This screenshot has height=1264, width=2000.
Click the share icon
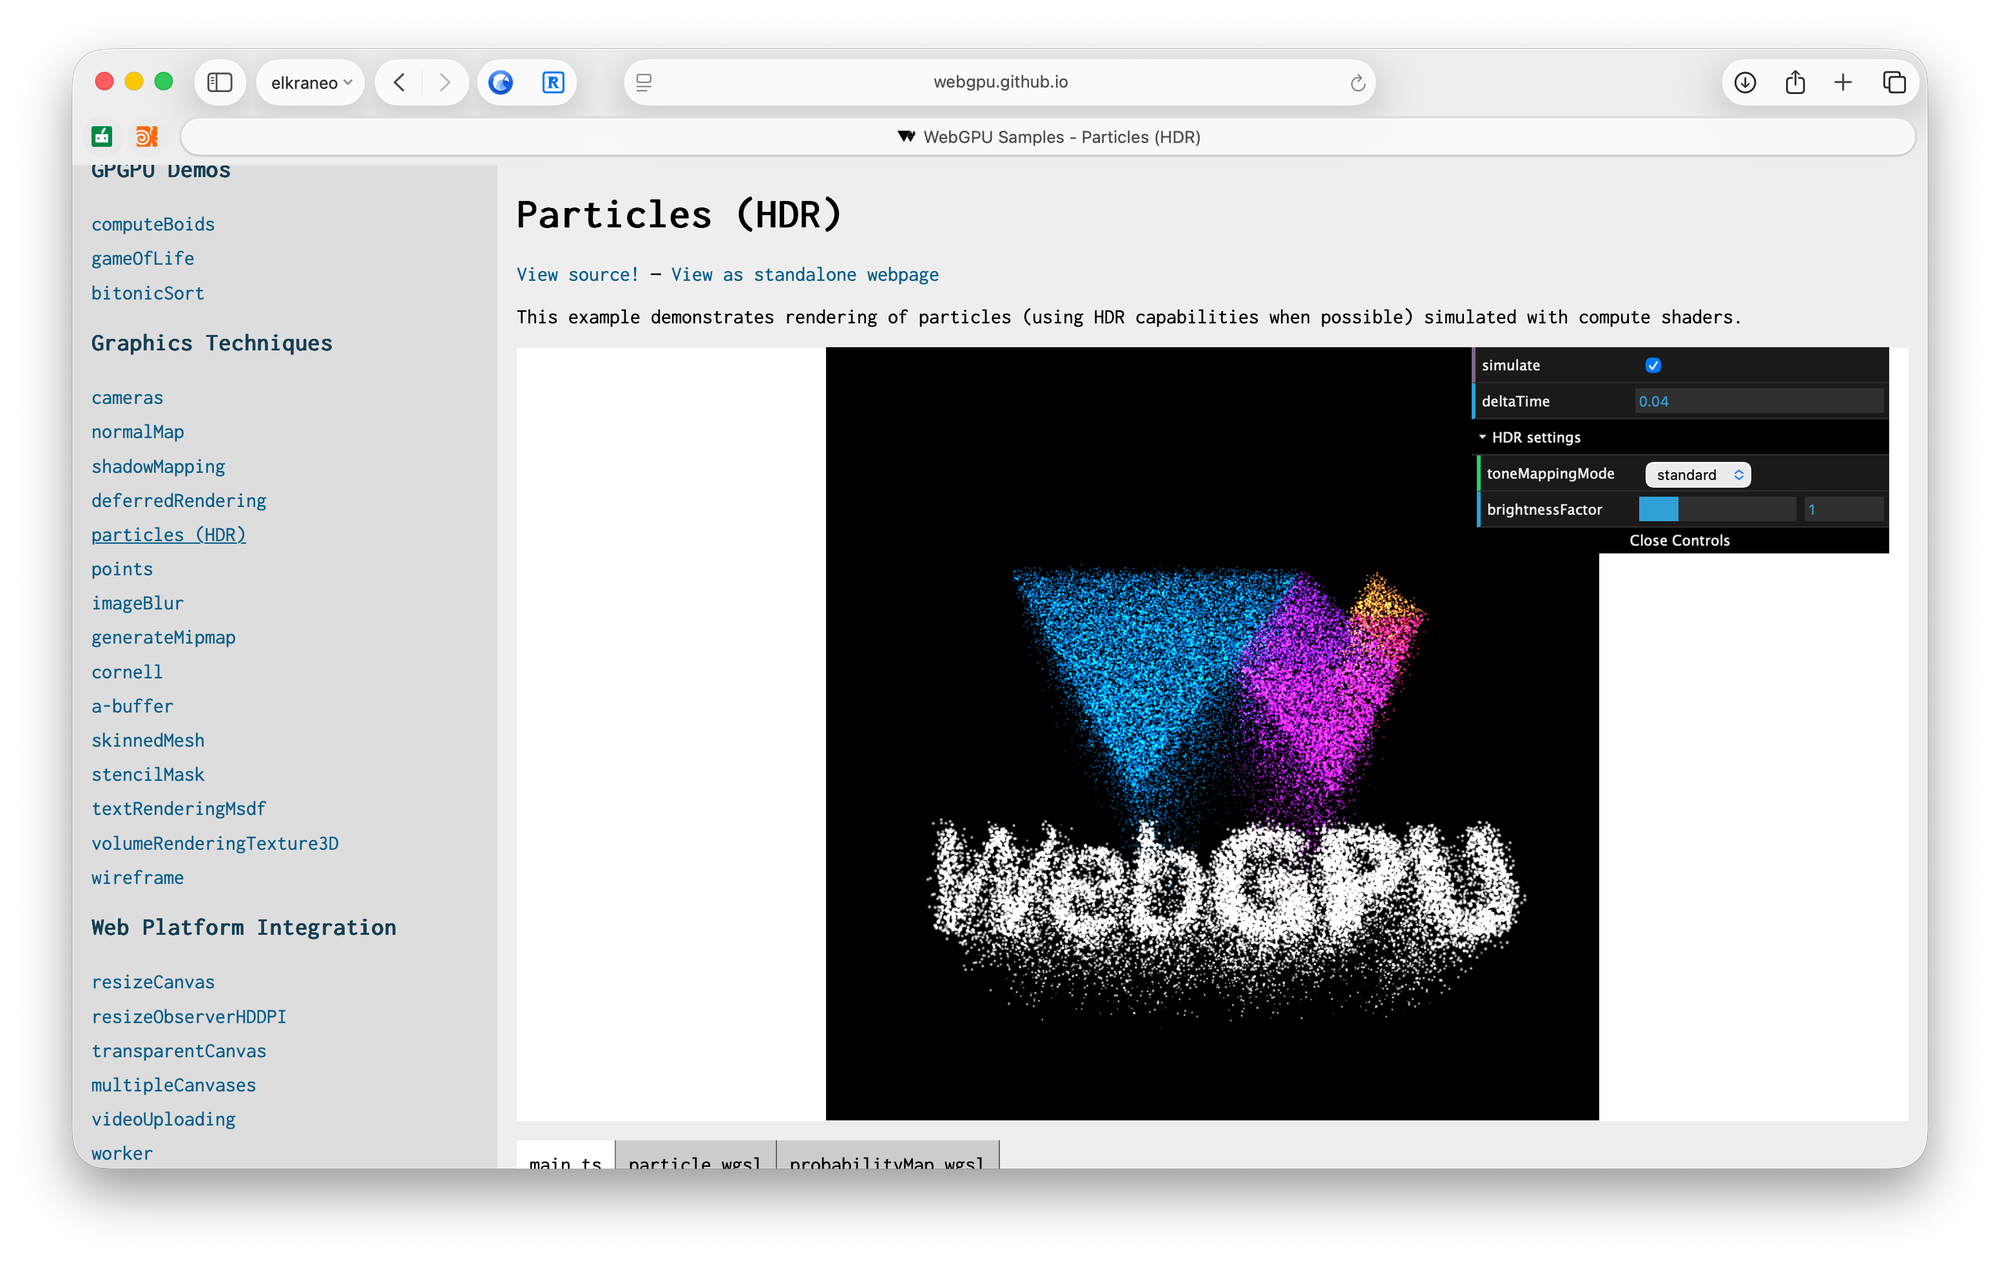point(1795,82)
